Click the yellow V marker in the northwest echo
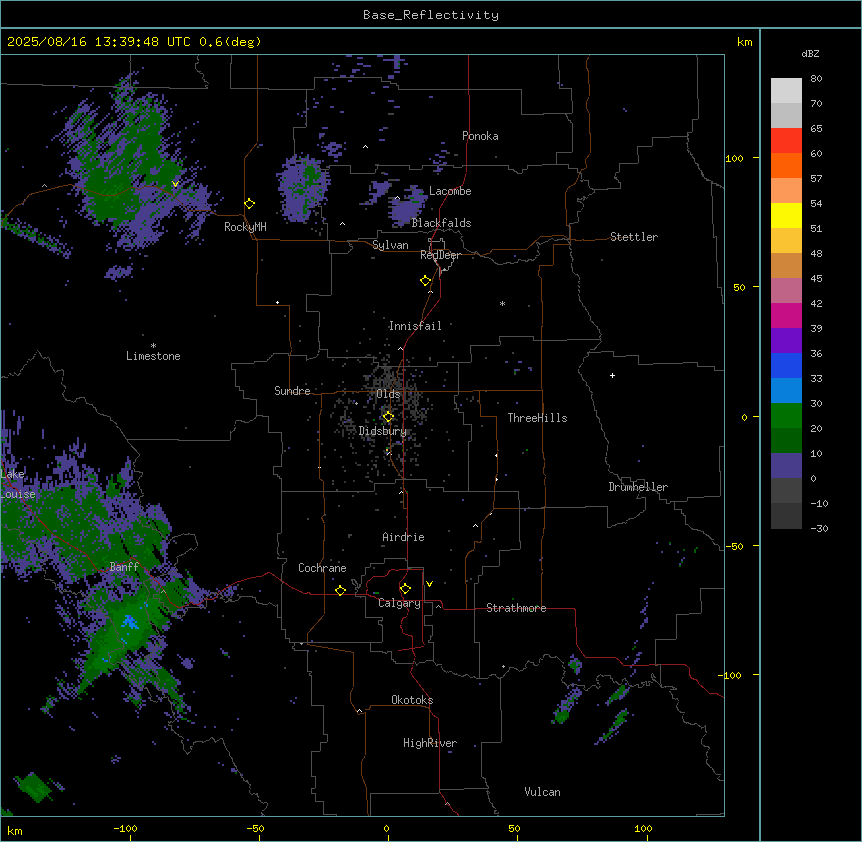 (175, 184)
